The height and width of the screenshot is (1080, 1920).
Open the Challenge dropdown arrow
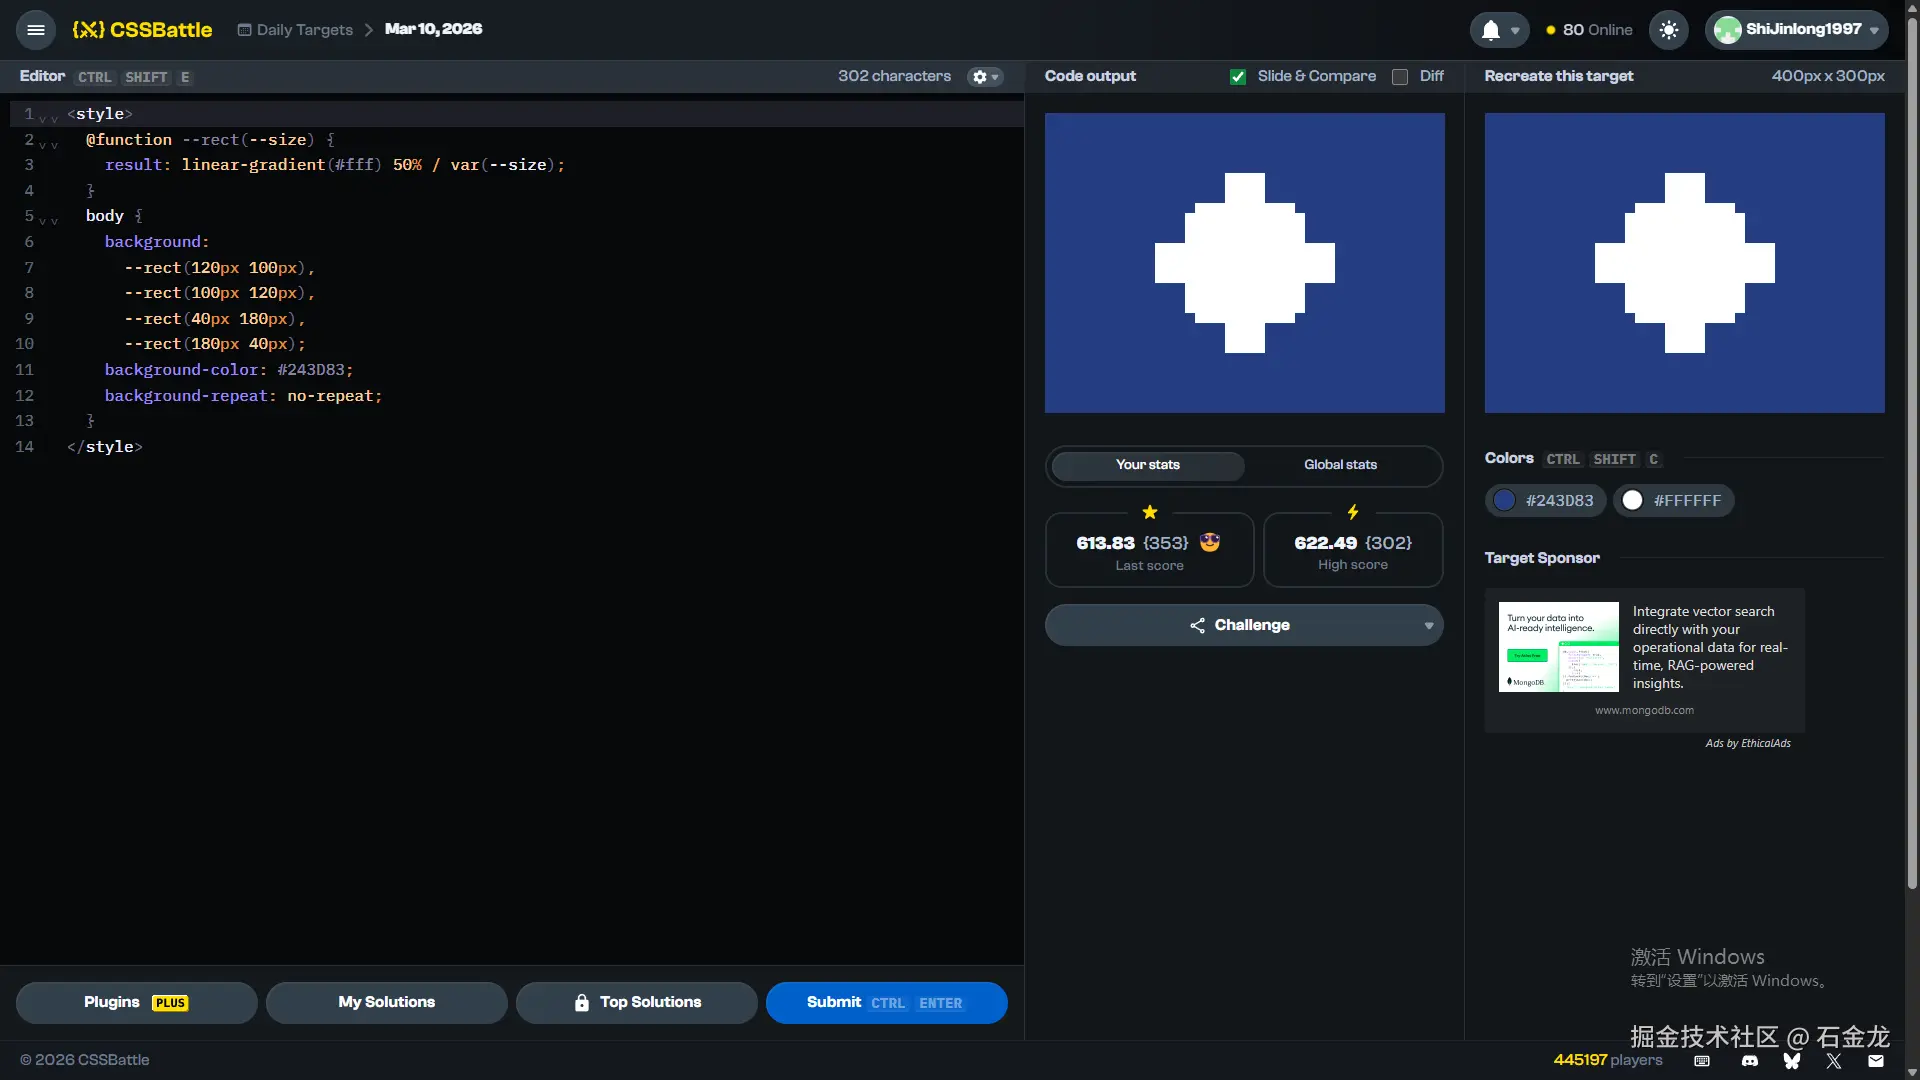click(1428, 626)
